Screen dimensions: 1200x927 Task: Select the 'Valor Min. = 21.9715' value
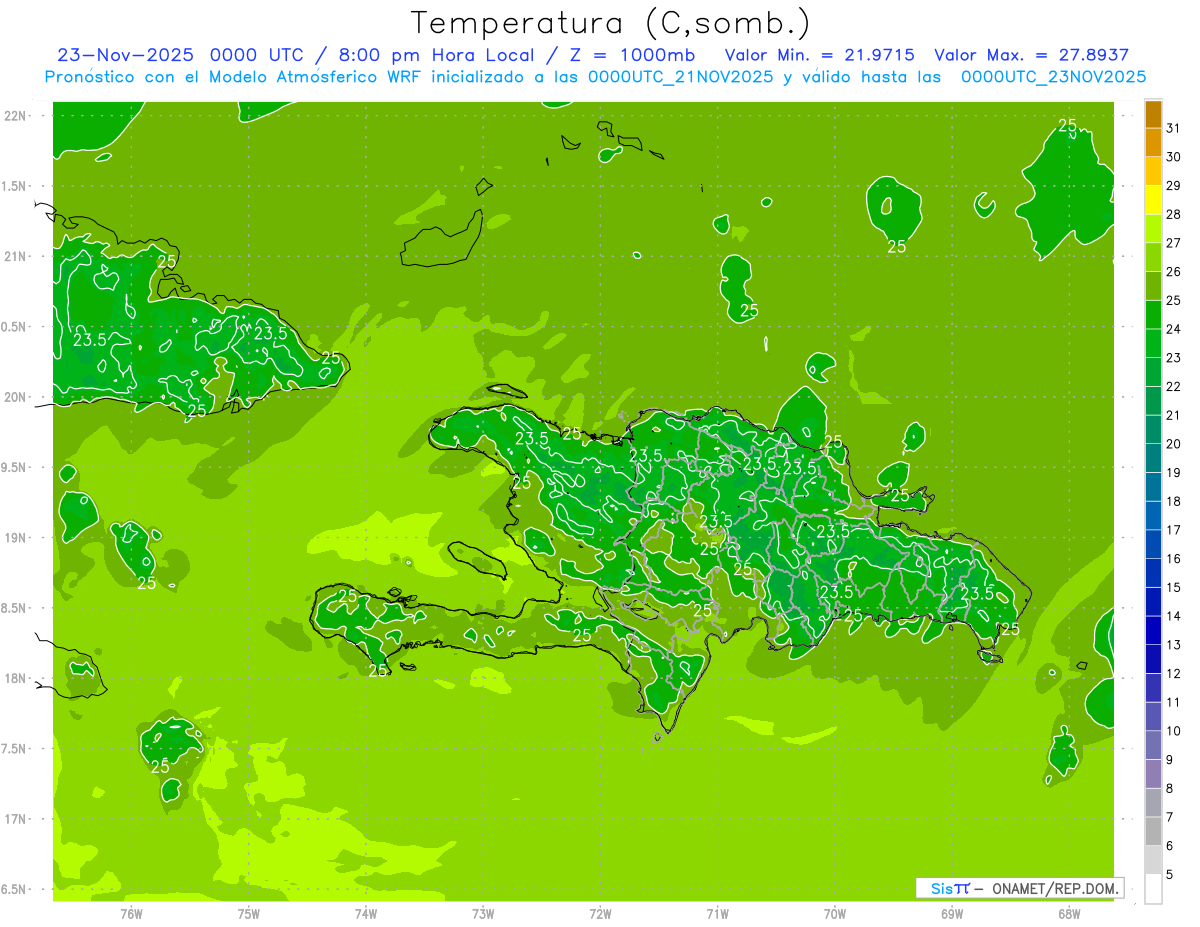[819, 55]
